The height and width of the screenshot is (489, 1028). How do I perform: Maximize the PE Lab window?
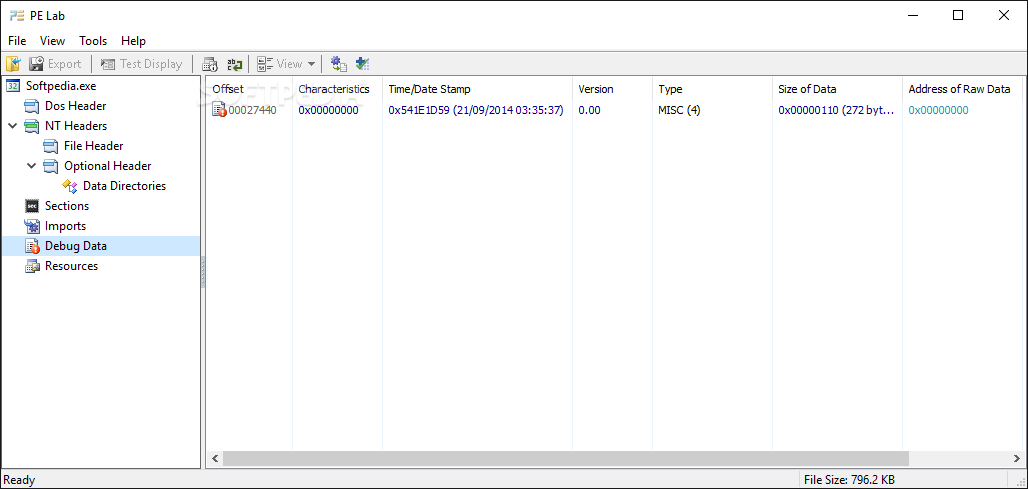[x=958, y=16]
